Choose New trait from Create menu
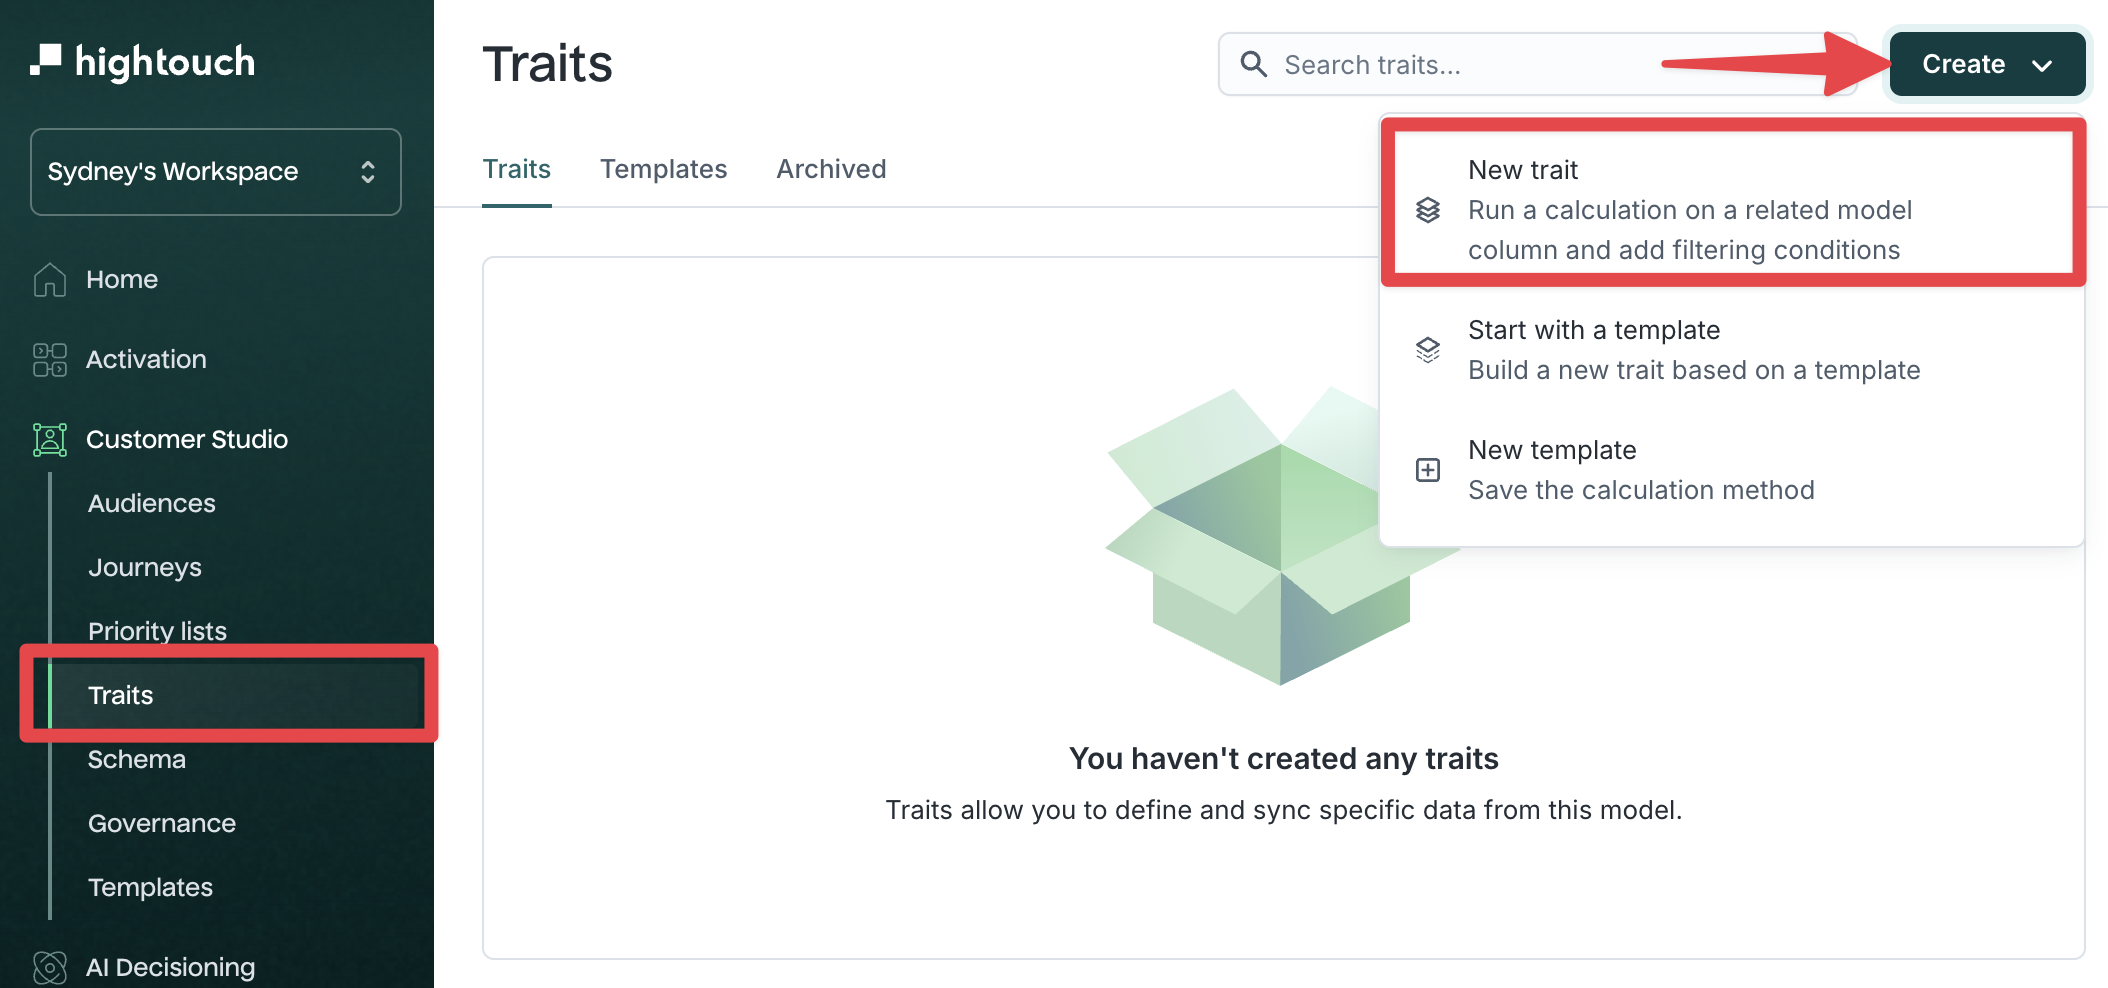Viewport: 2108px width, 988px height. pyautogui.click(x=1688, y=210)
